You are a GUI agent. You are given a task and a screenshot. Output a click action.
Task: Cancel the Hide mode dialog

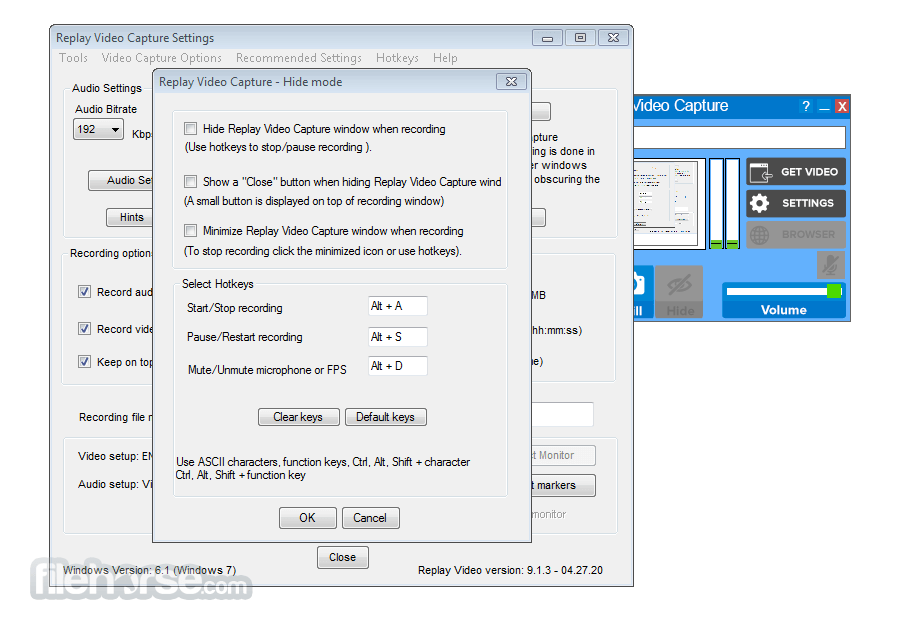[x=371, y=518]
